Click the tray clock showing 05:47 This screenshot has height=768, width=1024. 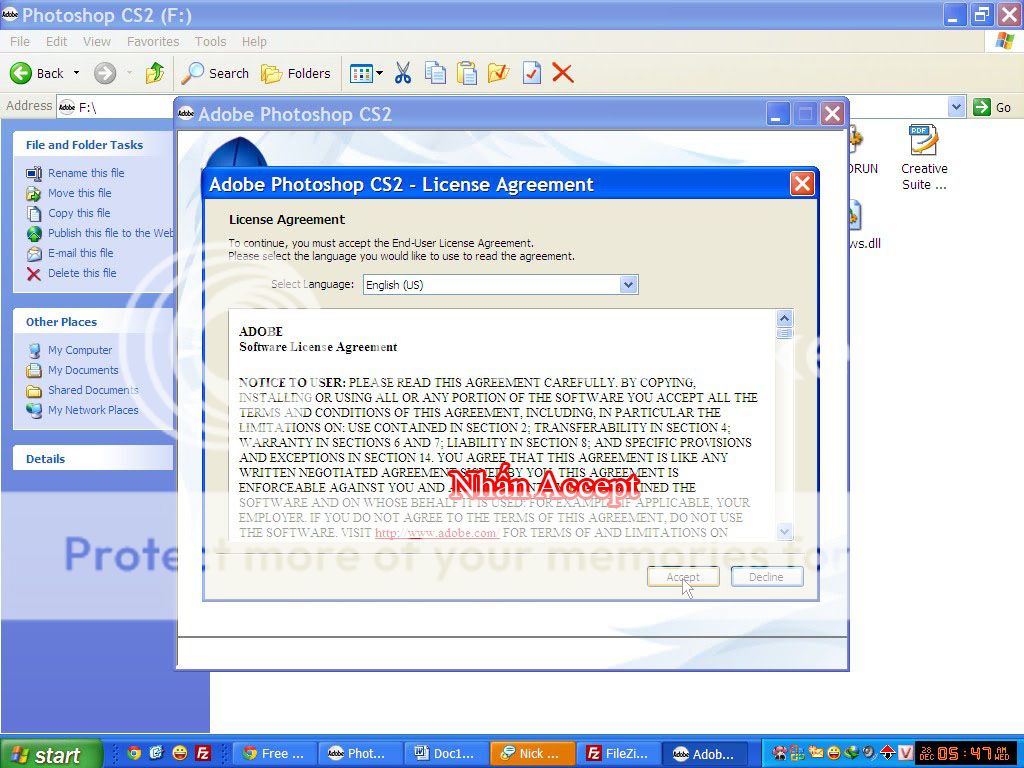coord(965,754)
